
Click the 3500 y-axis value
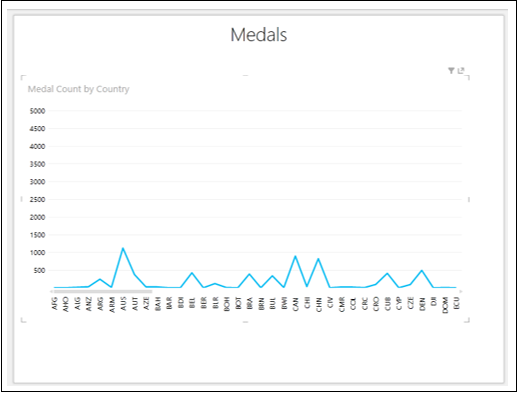point(37,164)
